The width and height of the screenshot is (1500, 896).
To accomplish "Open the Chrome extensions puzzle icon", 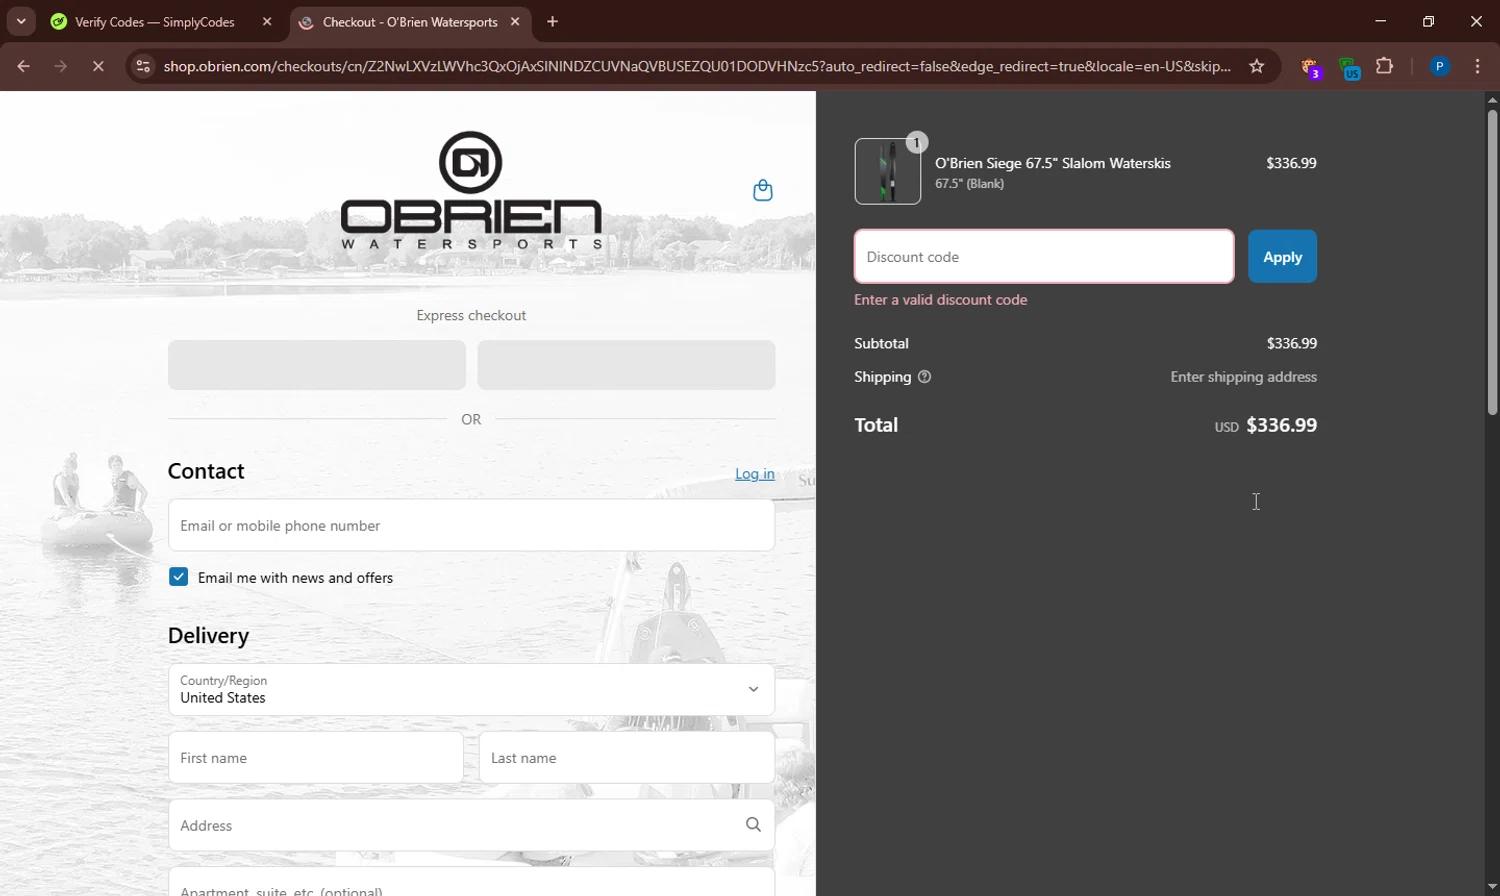I will tap(1385, 67).
